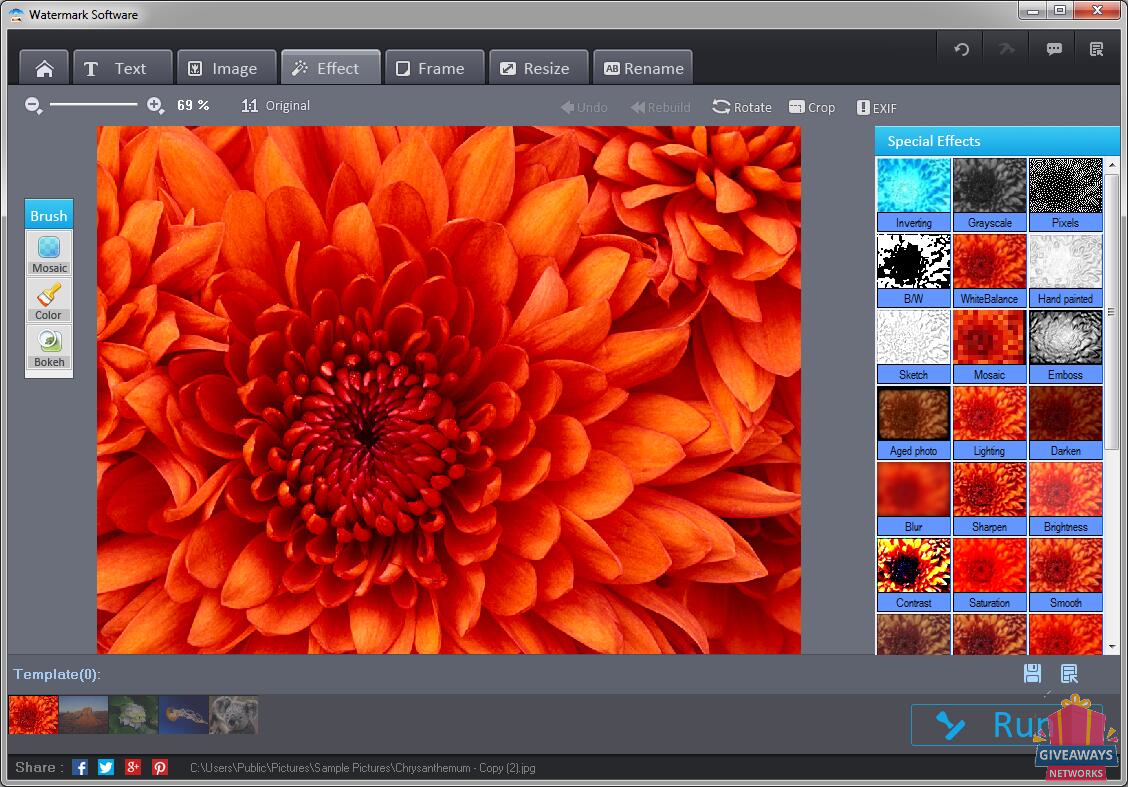The image size is (1128, 787).
Task: Select the Bokeh brush tool
Action: [x=49, y=347]
